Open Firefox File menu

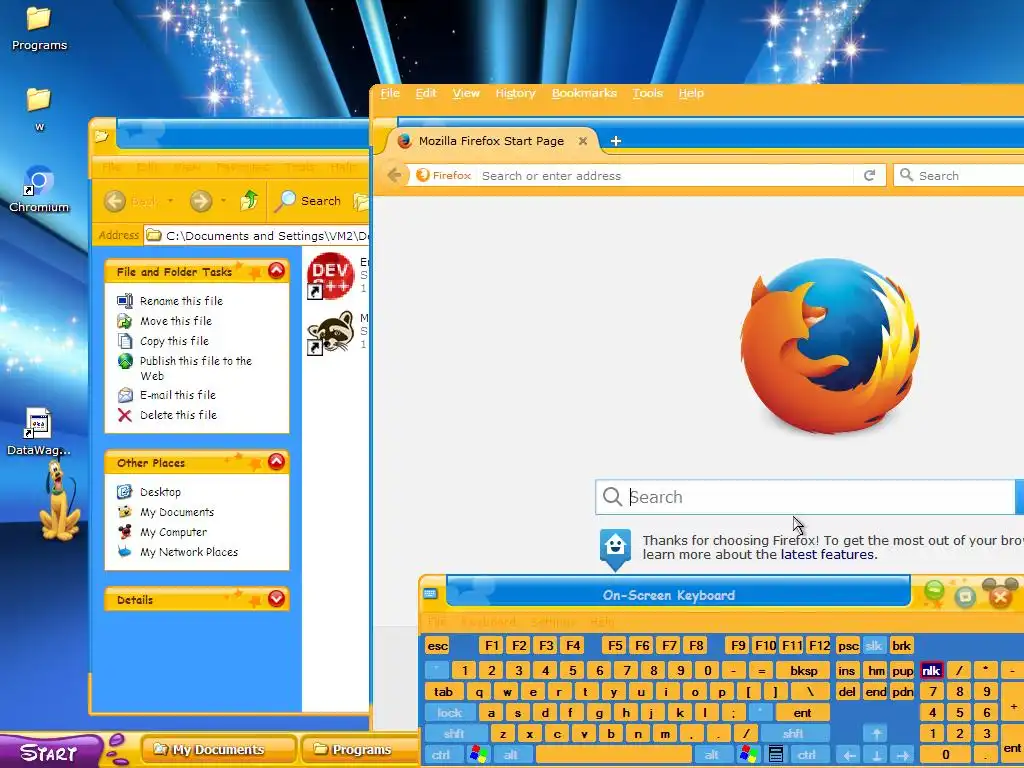[390, 93]
